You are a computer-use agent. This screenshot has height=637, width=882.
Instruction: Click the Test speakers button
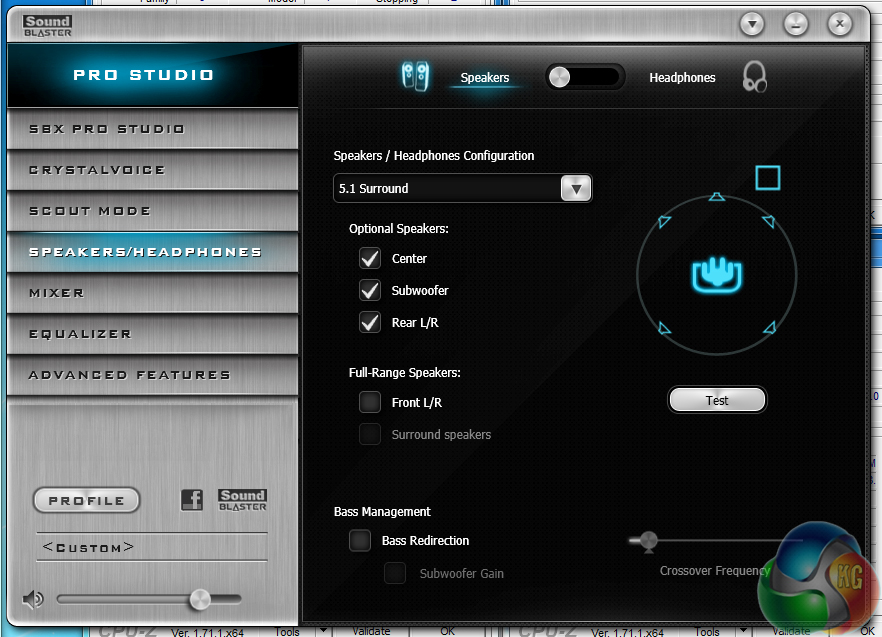(x=717, y=400)
